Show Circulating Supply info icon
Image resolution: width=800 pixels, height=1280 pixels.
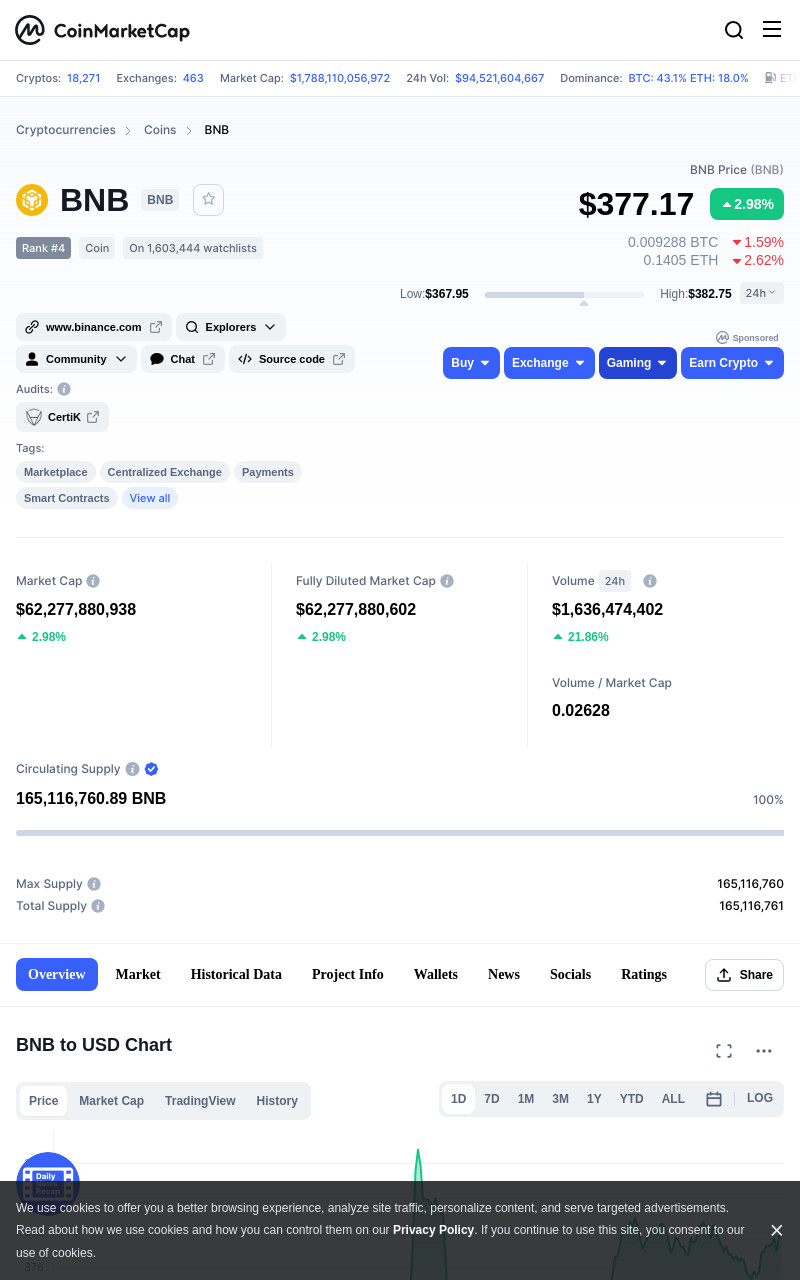pyautogui.click(x=131, y=769)
